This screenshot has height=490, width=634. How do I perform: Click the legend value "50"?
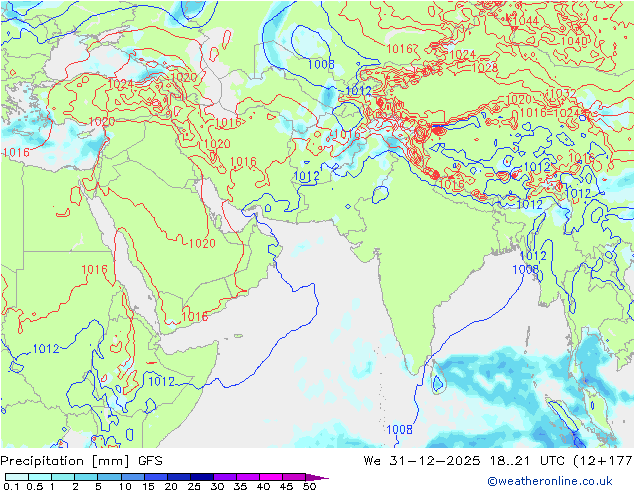[x=310, y=486]
